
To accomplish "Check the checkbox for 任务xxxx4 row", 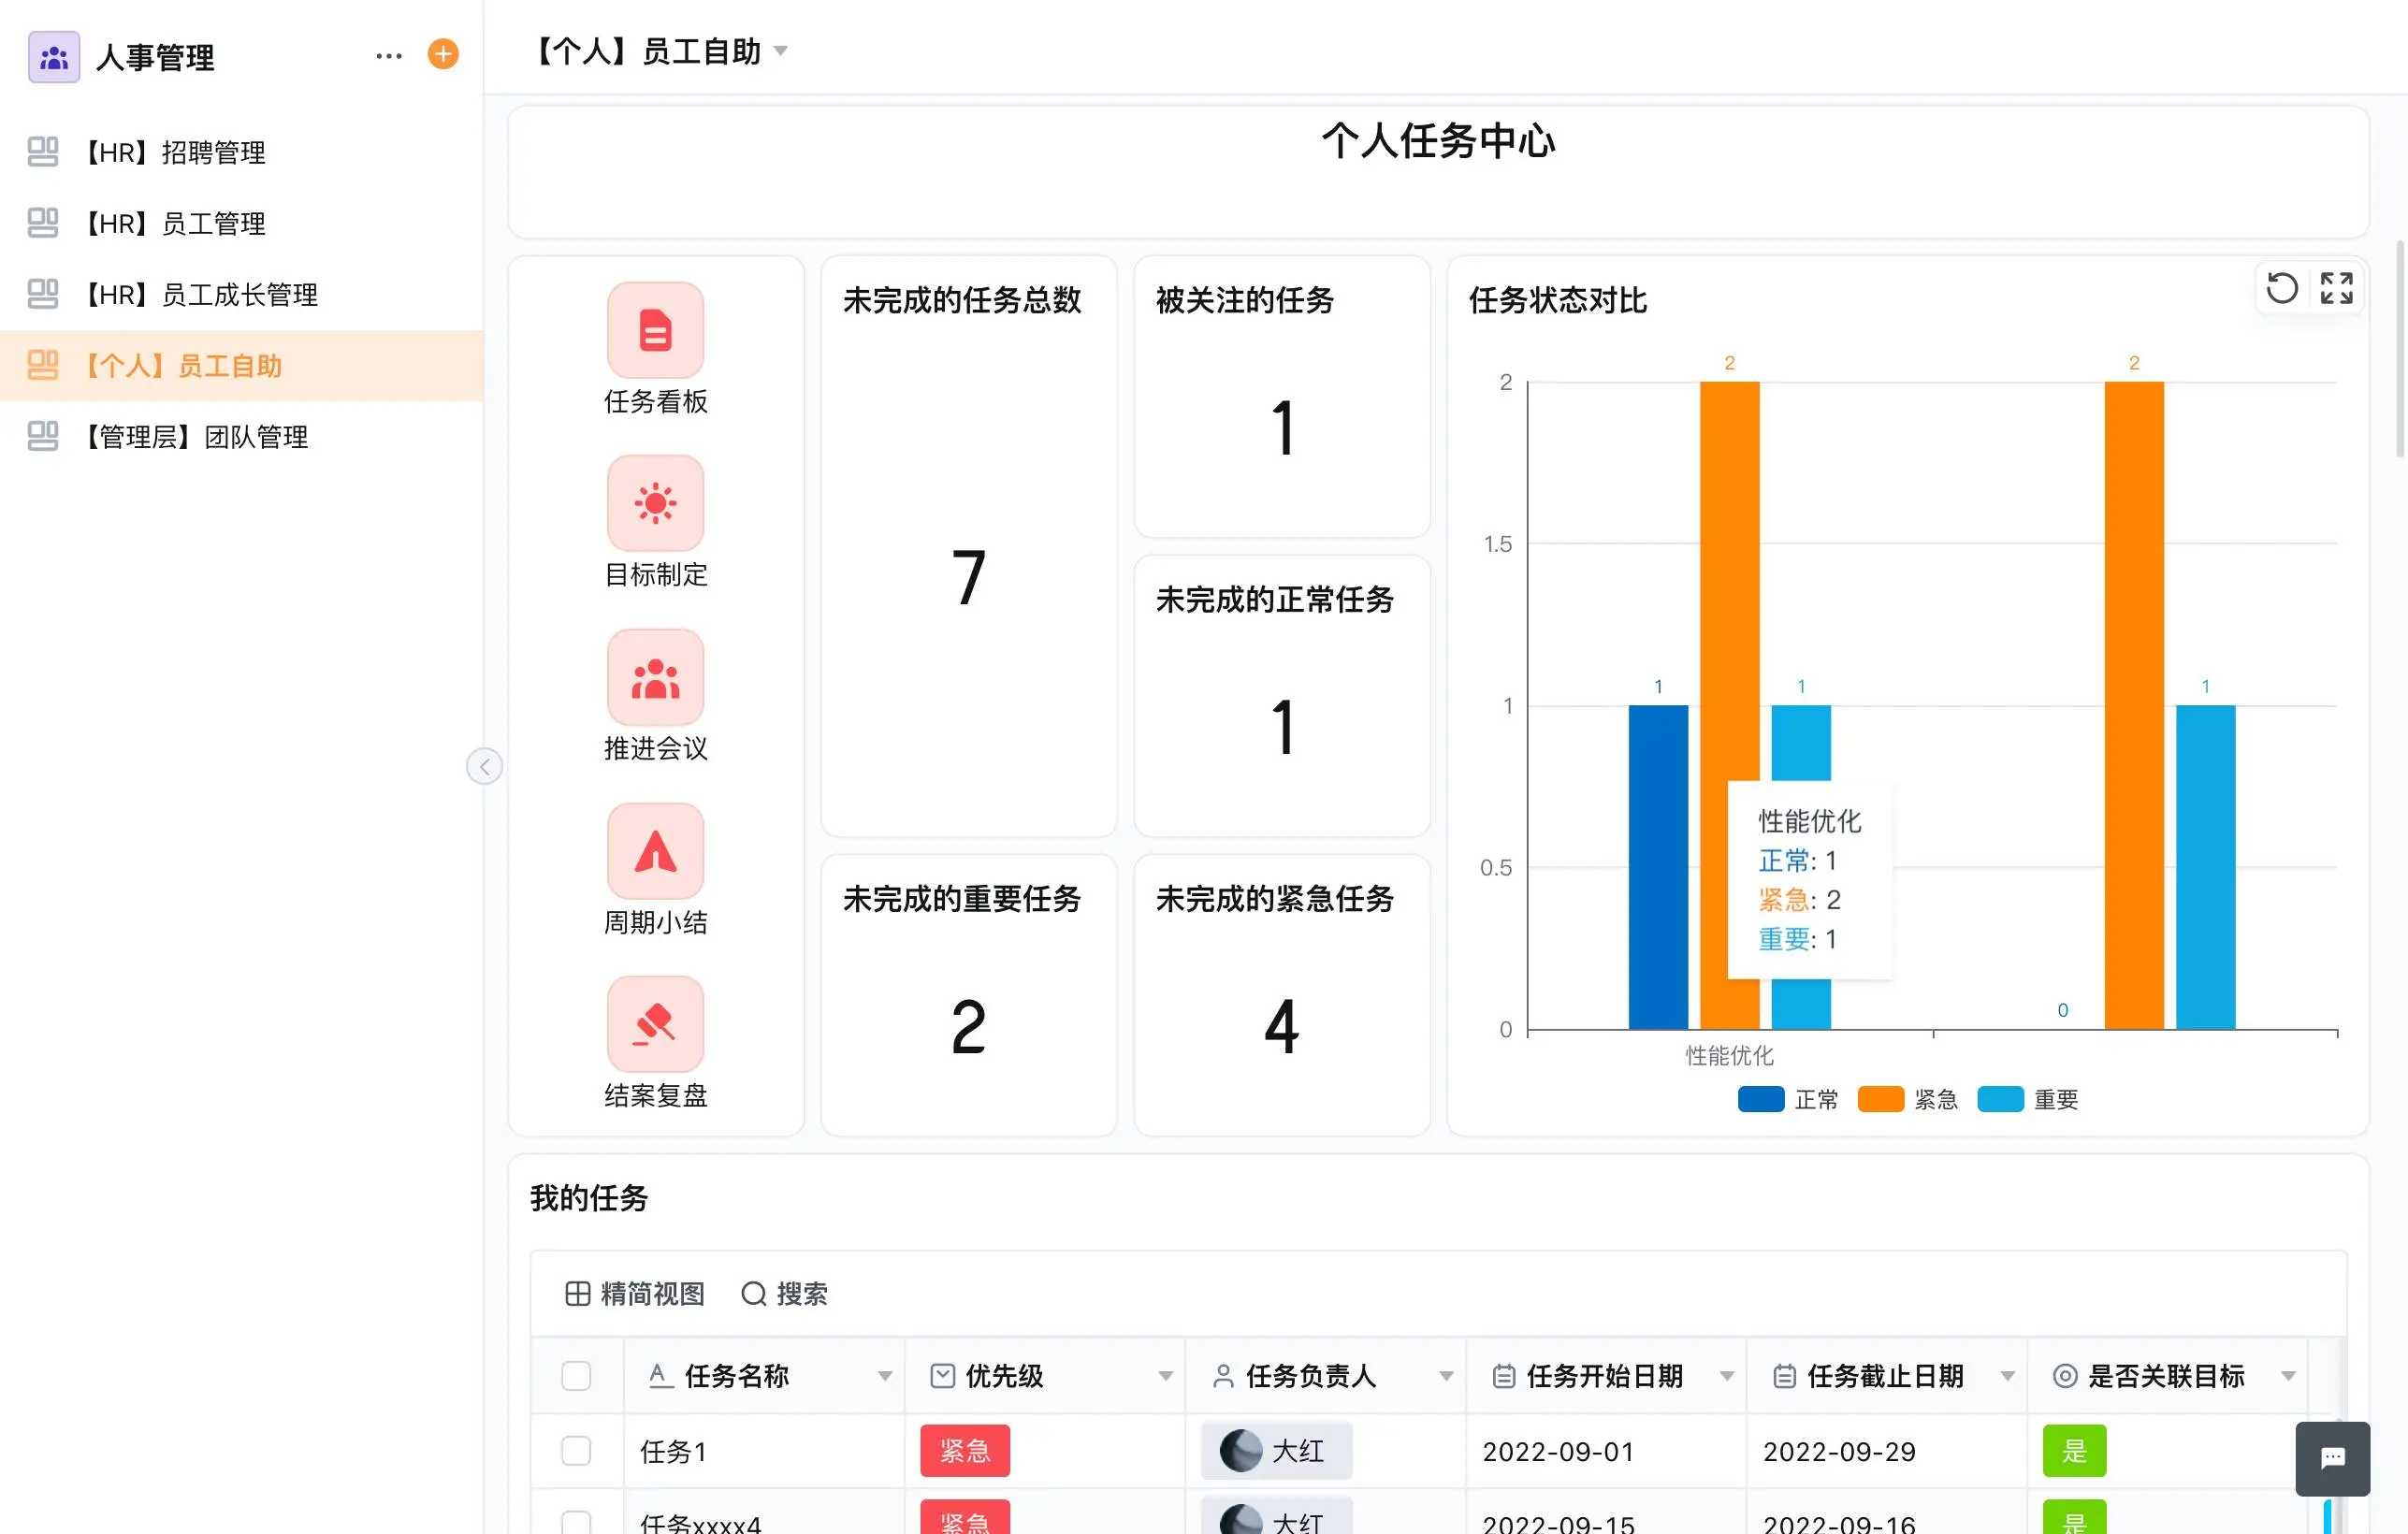I will pos(576,1524).
